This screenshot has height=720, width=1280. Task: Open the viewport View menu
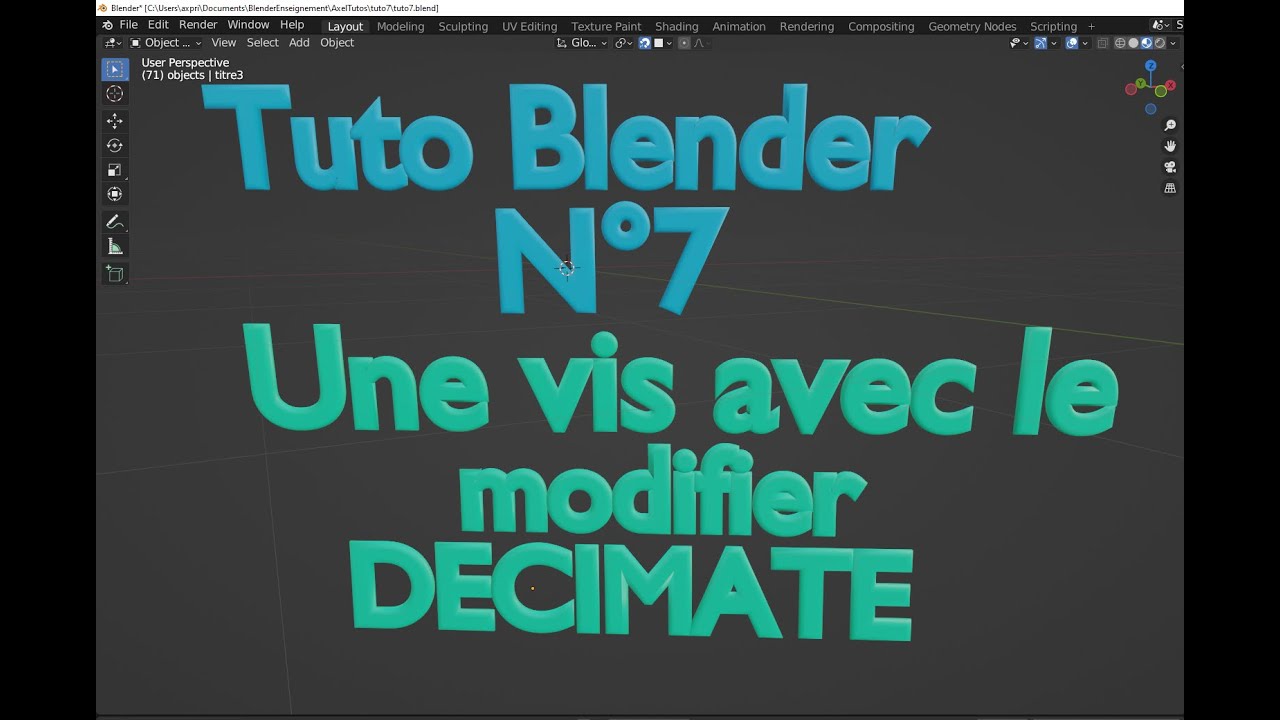point(224,43)
